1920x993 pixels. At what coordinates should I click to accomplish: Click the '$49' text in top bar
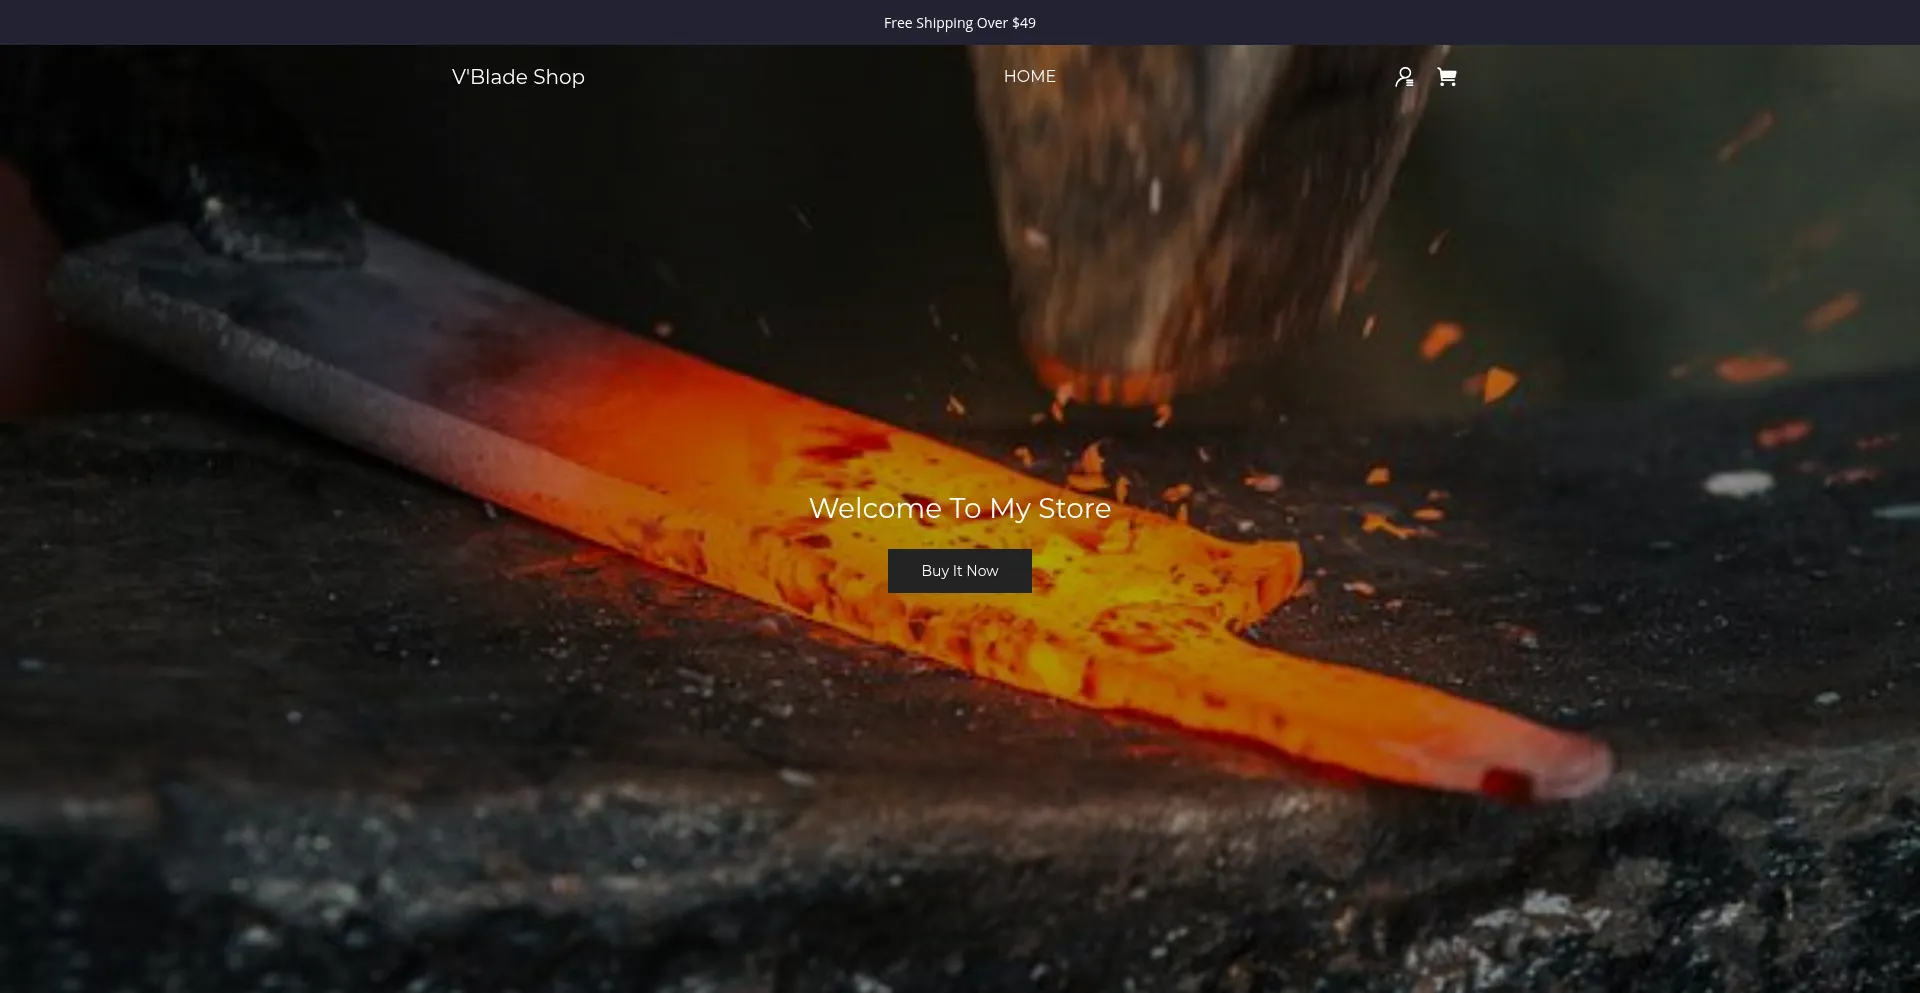[x=1023, y=23]
